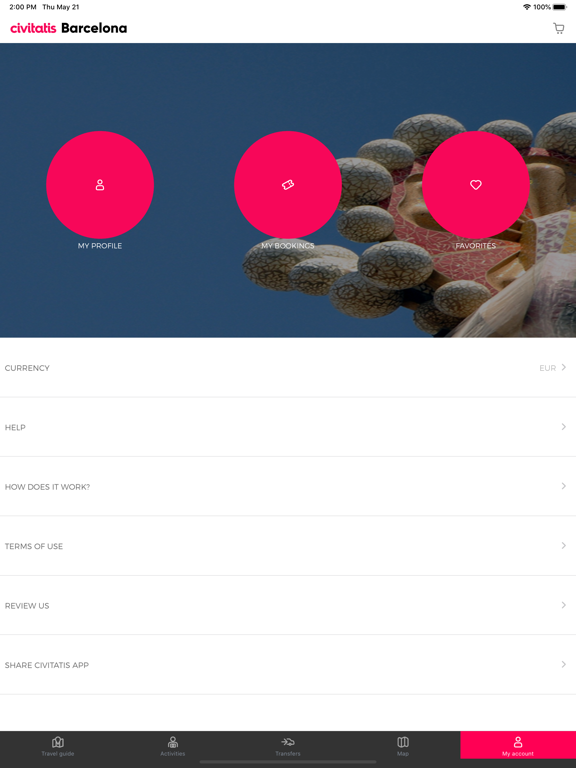Click the Share Civitatis App chevron
Image resolution: width=576 pixels, height=768 pixels.
(564, 664)
